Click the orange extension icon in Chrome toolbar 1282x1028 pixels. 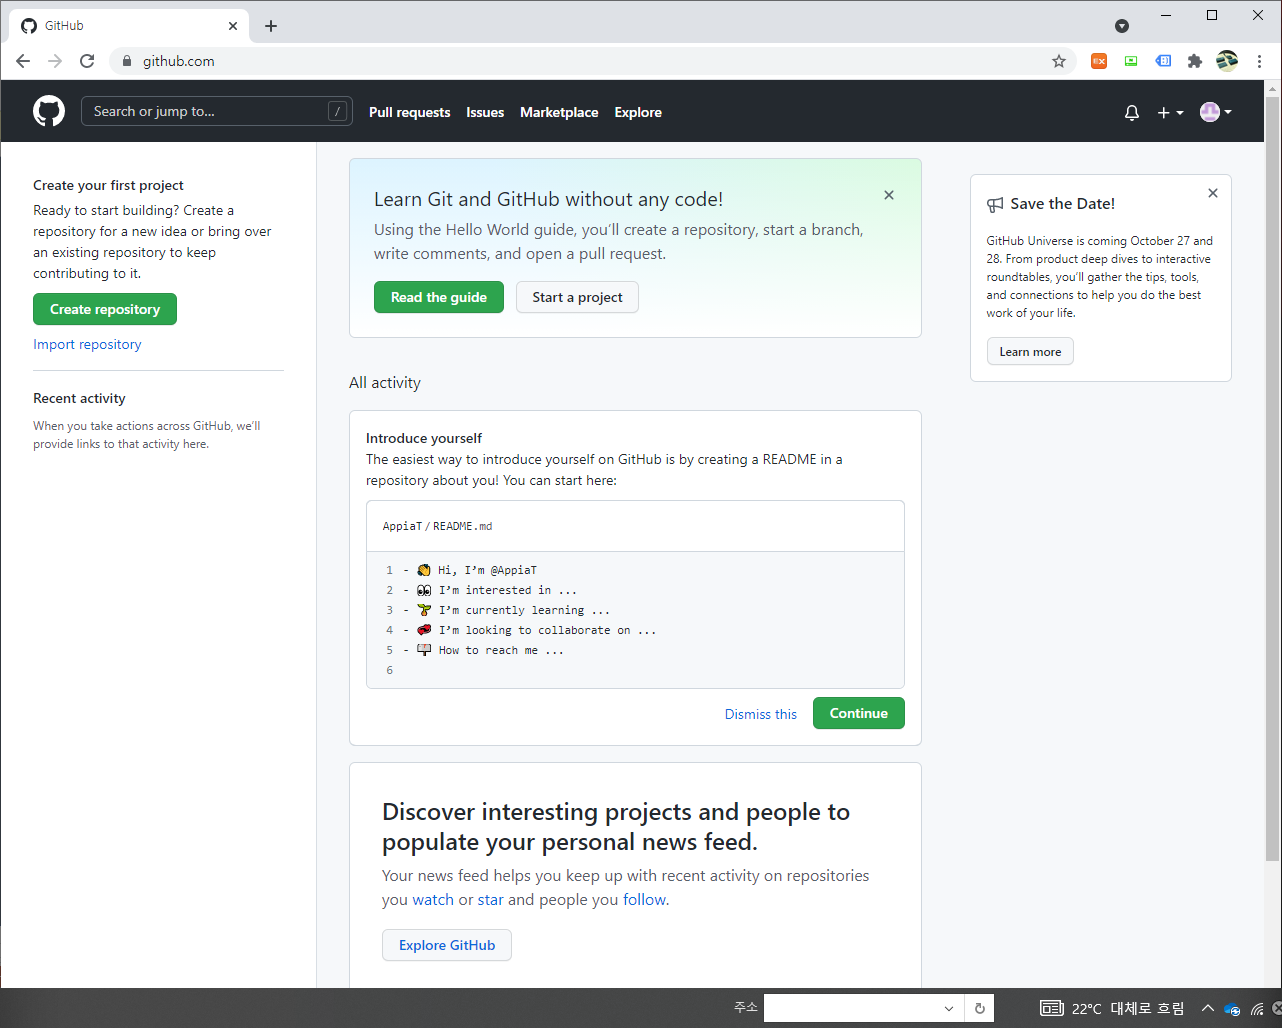pos(1099,61)
